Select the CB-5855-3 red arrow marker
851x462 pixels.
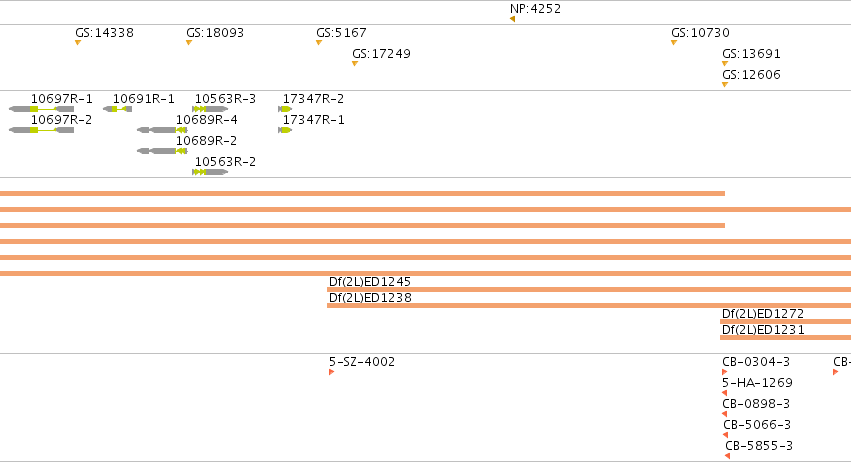click(728, 456)
